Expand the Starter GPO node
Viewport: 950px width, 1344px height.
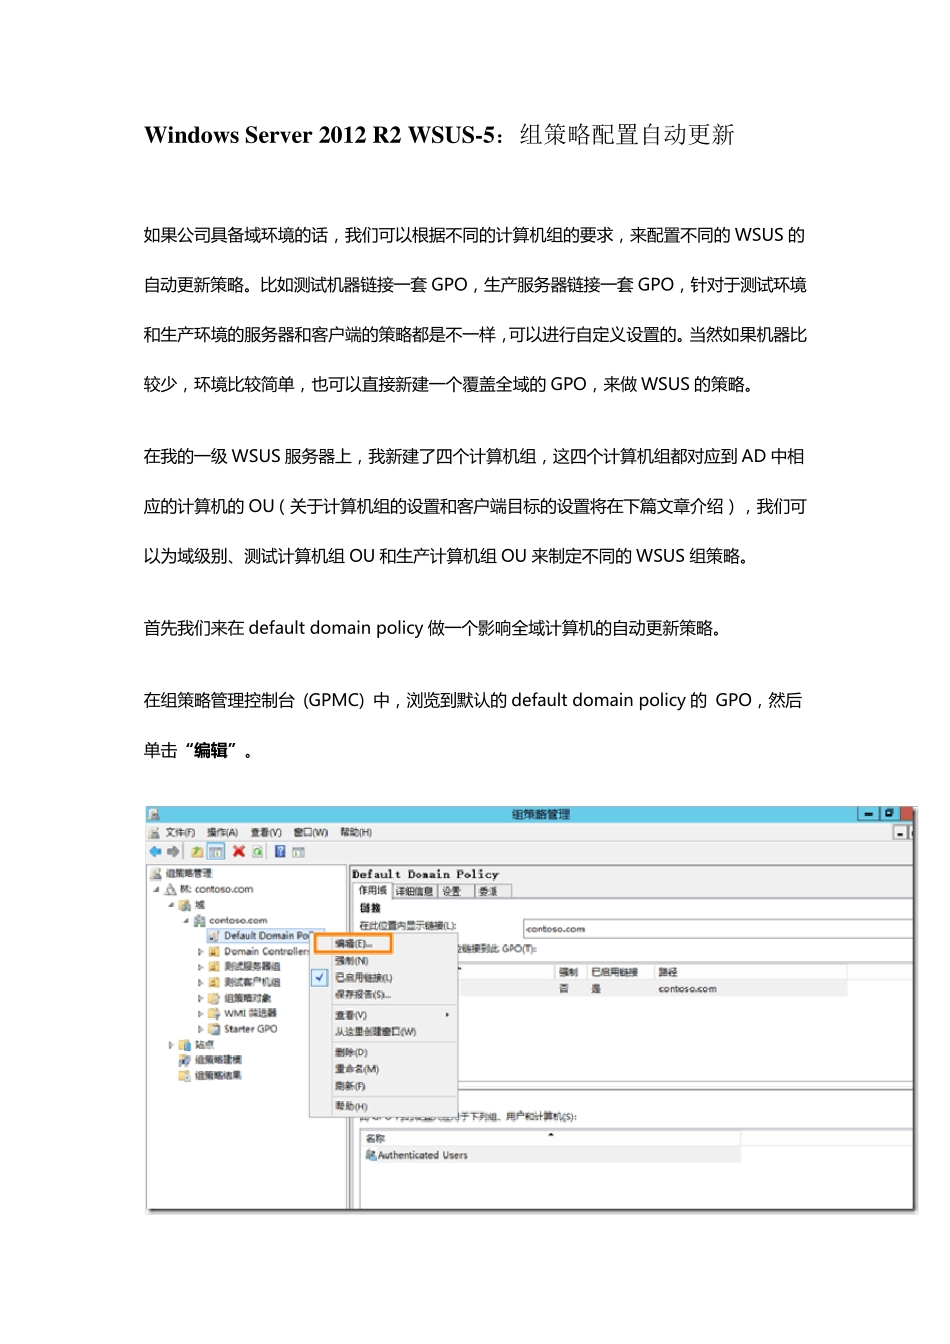tap(200, 1029)
